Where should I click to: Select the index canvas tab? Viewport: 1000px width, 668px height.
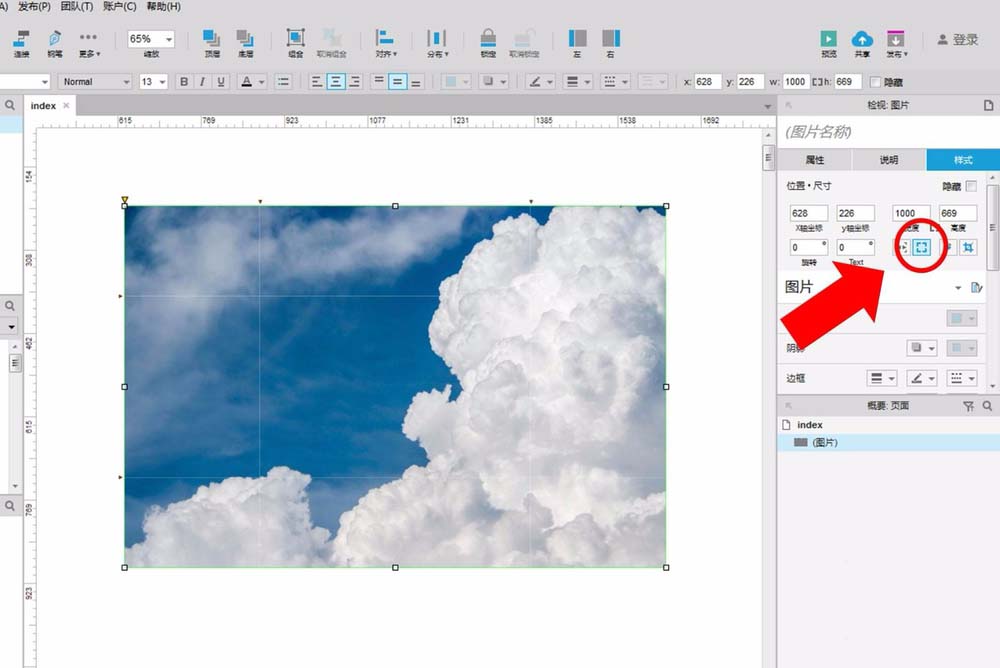(43, 105)
